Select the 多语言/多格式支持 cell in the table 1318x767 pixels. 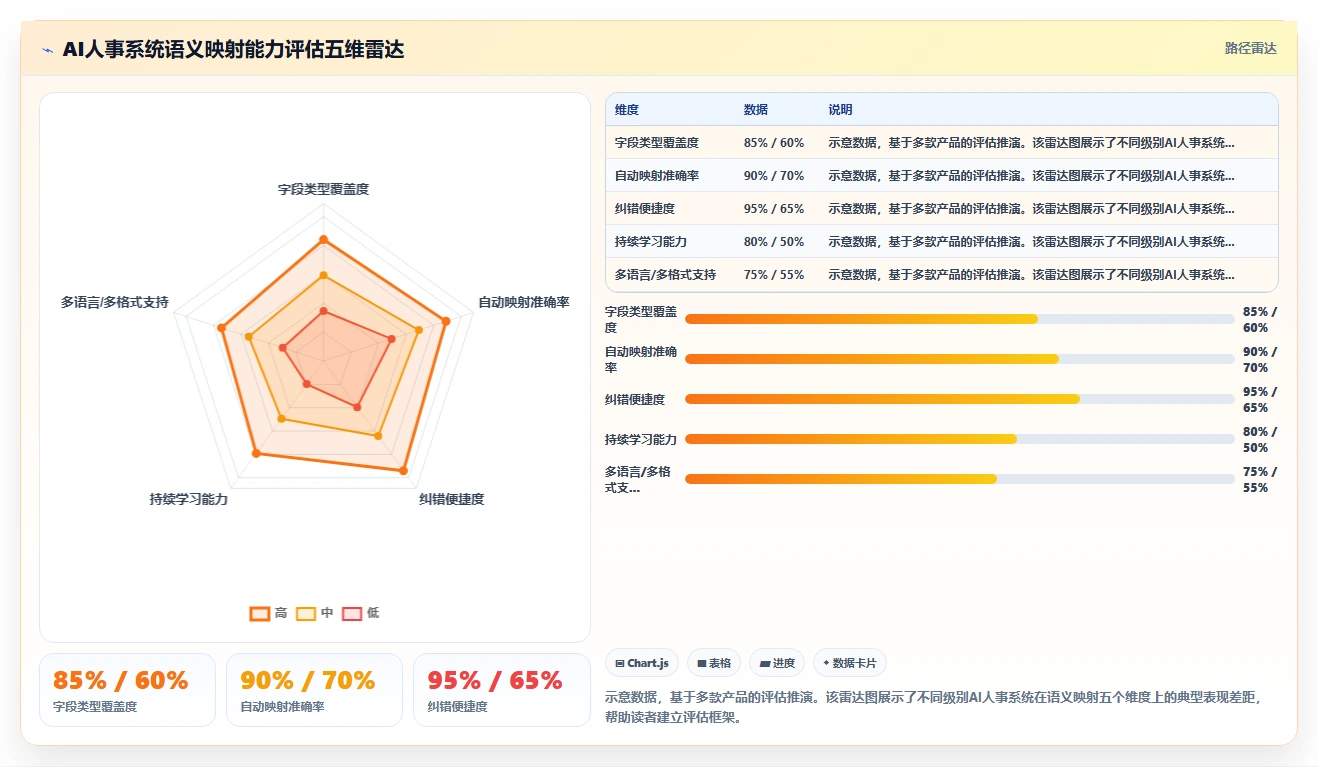(665, 275)
